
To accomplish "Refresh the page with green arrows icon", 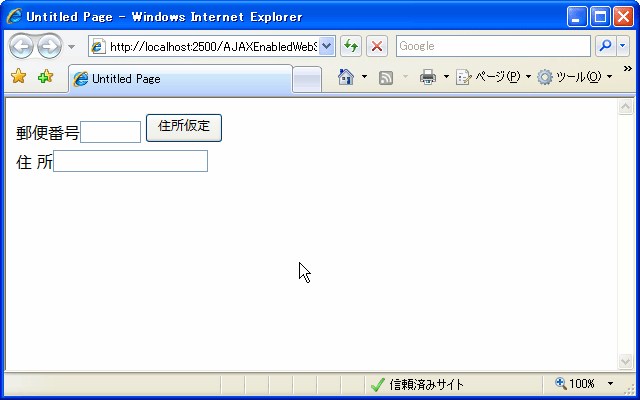I will point(351,46).
